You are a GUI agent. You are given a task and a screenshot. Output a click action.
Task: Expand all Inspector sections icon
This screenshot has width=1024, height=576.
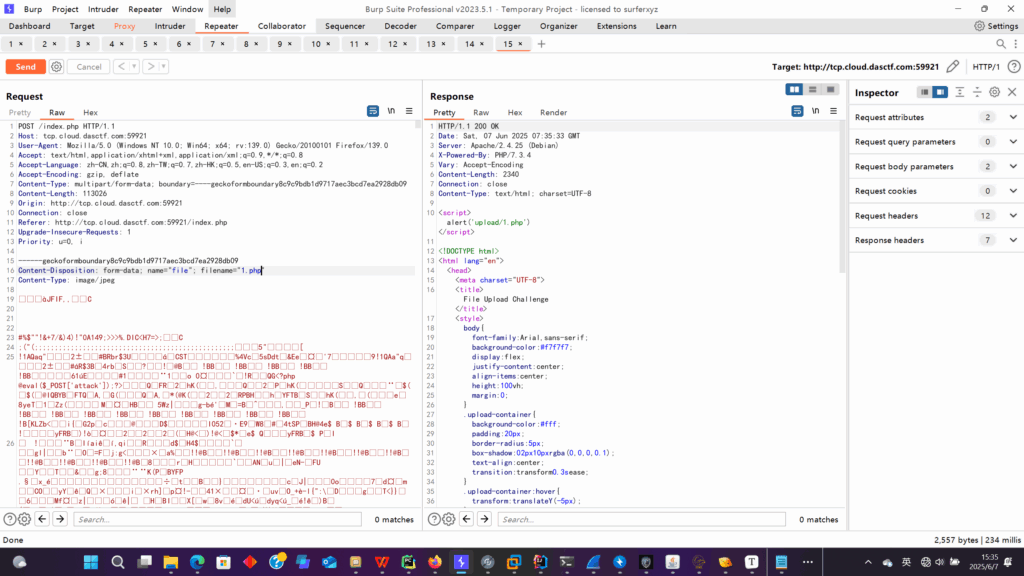tap(959, 93)
